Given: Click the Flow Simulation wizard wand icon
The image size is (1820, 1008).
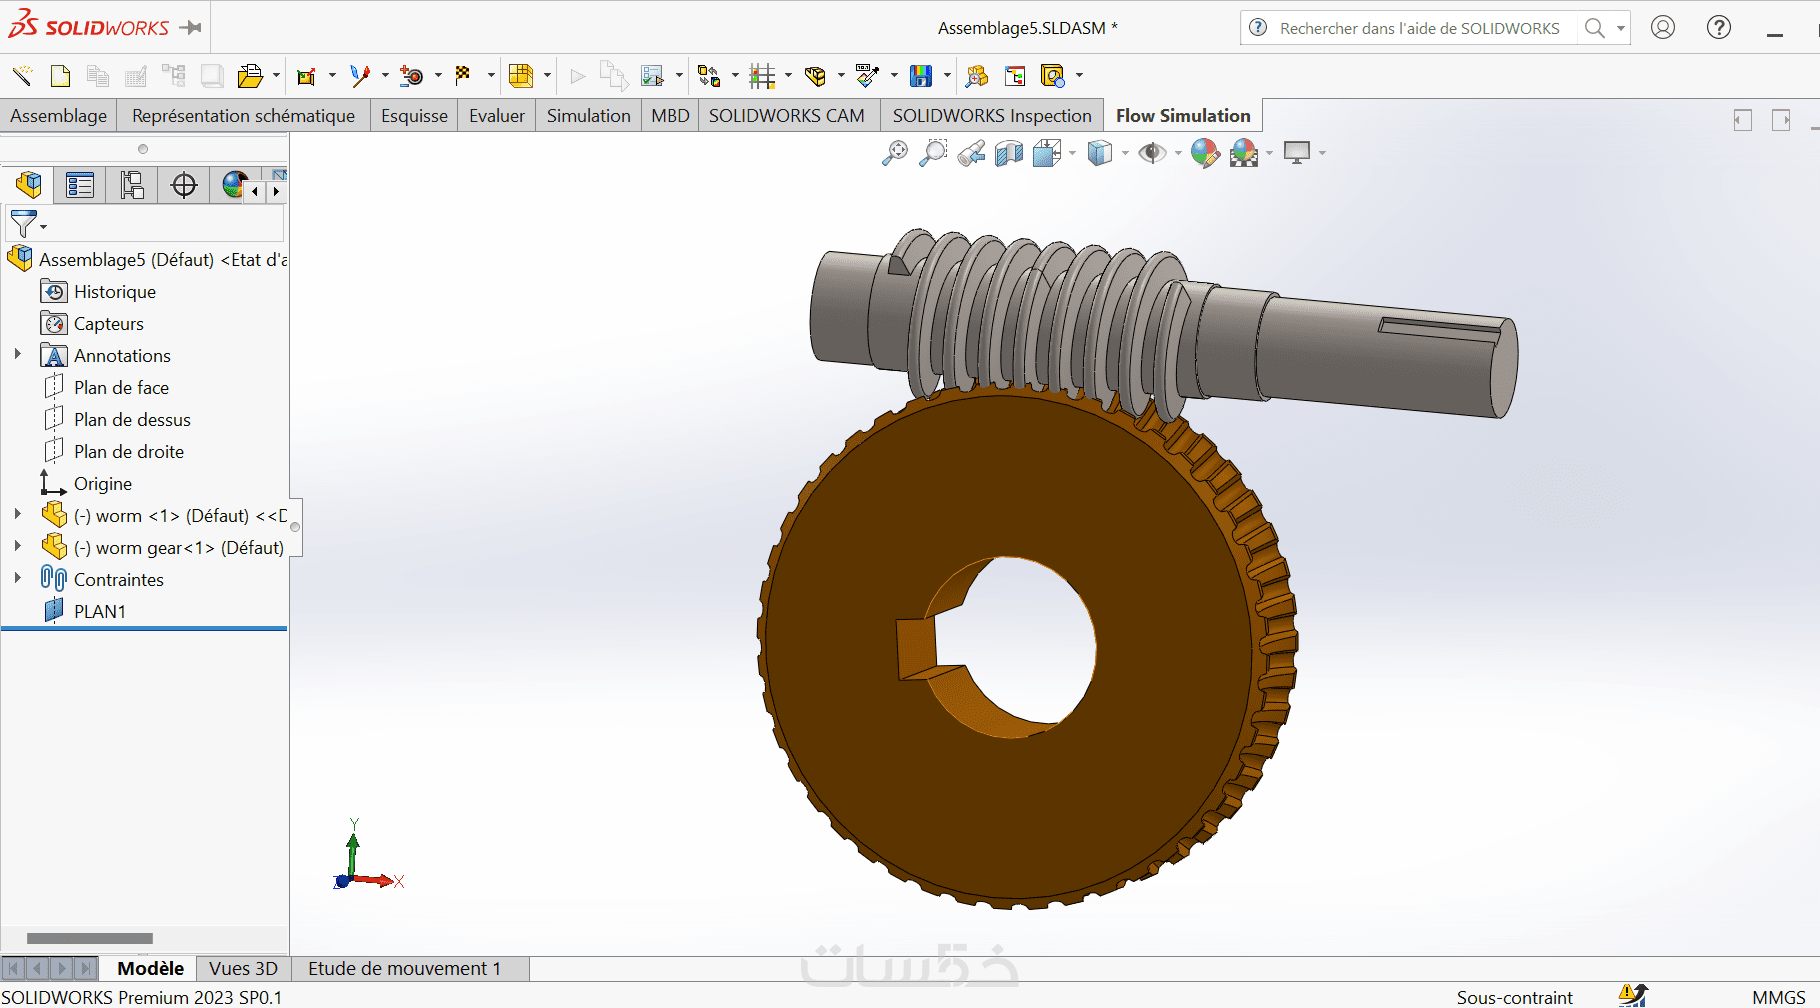Looking at the screenshot, I should pos(22,75).
